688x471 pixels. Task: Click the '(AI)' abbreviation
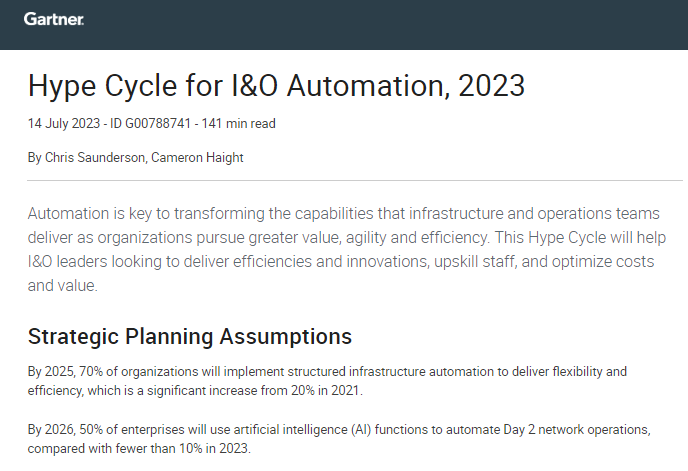pyautogui.click(x=361, y=429)
